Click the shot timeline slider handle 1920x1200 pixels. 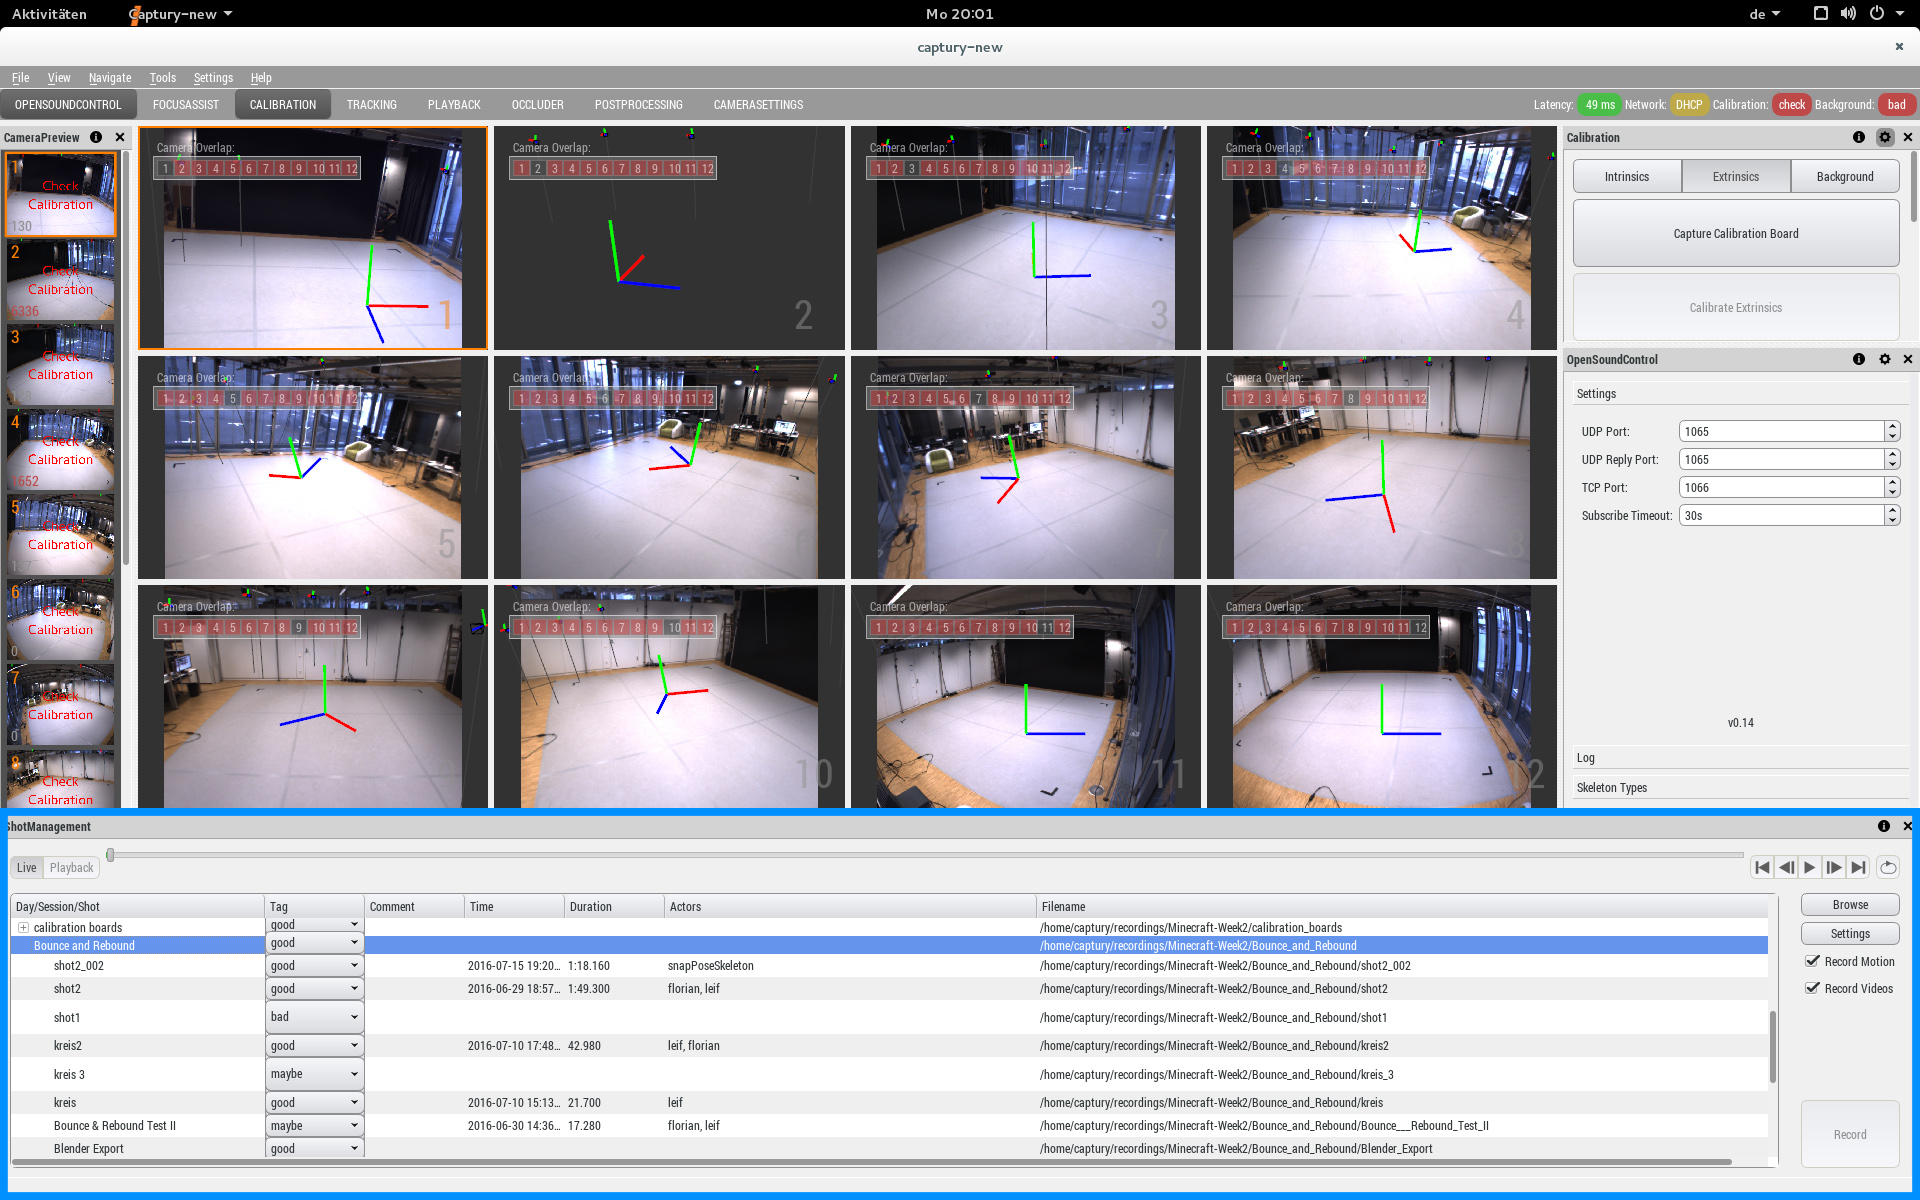click(110, 855)
